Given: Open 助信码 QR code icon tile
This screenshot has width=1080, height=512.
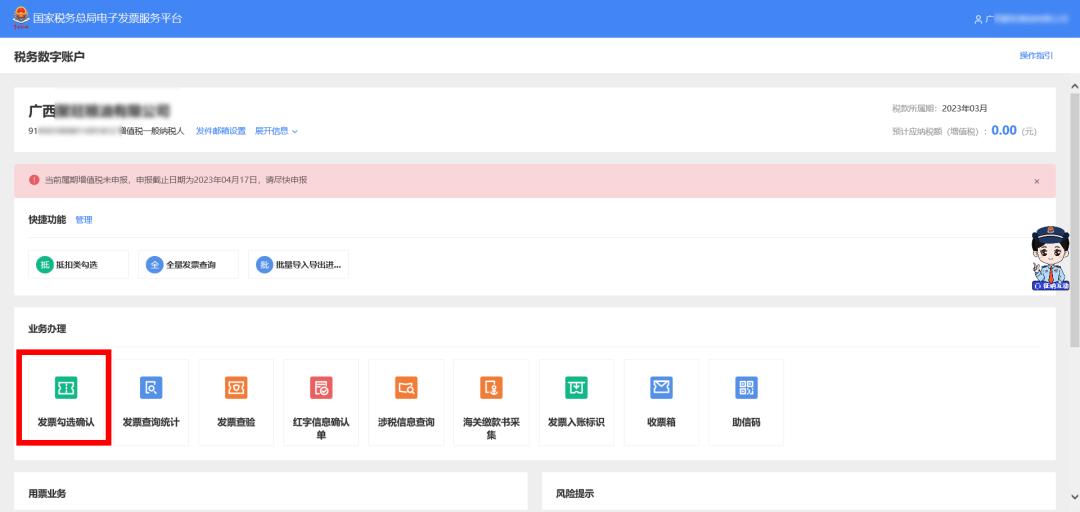Looking at the screenshot, I should point(746,402).
